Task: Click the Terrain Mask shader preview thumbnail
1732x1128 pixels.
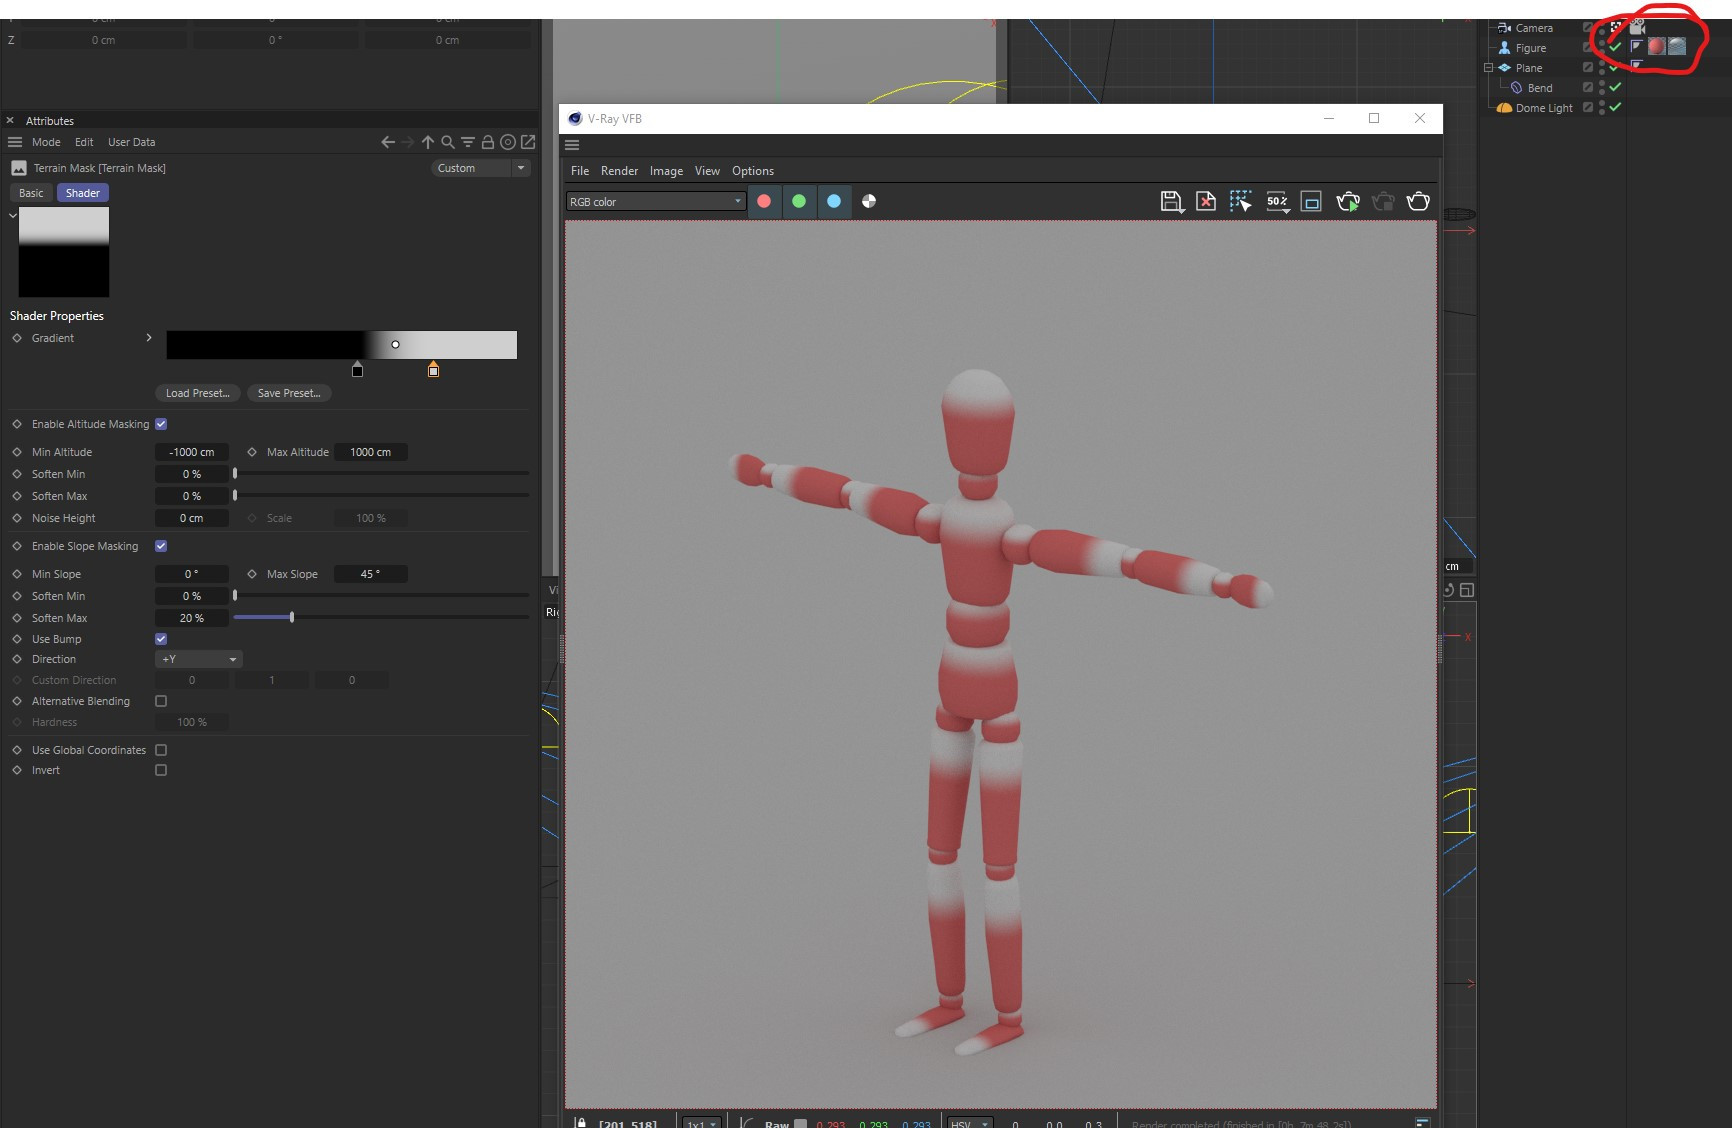Action: click(64, 252)
